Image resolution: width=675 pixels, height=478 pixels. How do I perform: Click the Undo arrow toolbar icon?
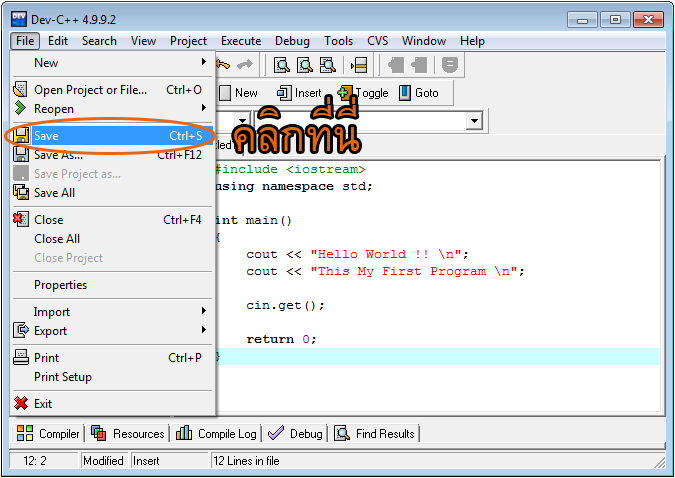pos(223,65)
